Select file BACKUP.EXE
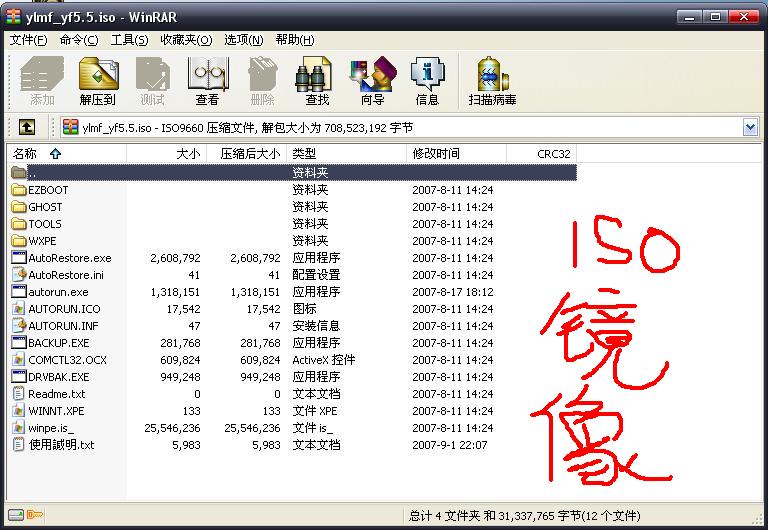This screenshot has height=530, width=768. coord(59,343)
